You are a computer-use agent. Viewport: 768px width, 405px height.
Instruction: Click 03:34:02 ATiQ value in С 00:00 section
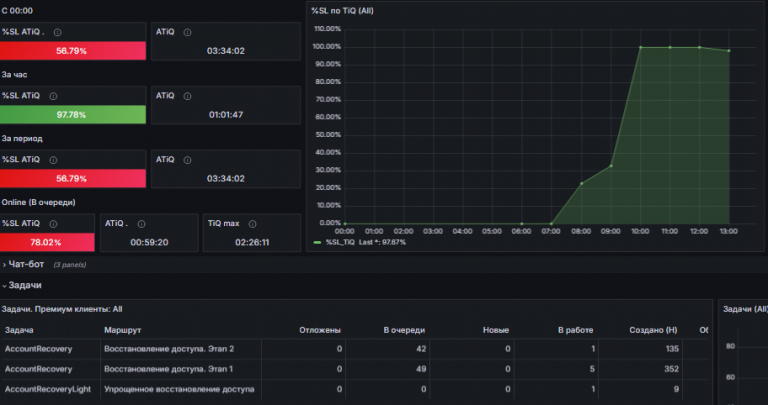(x=226, y=51)
